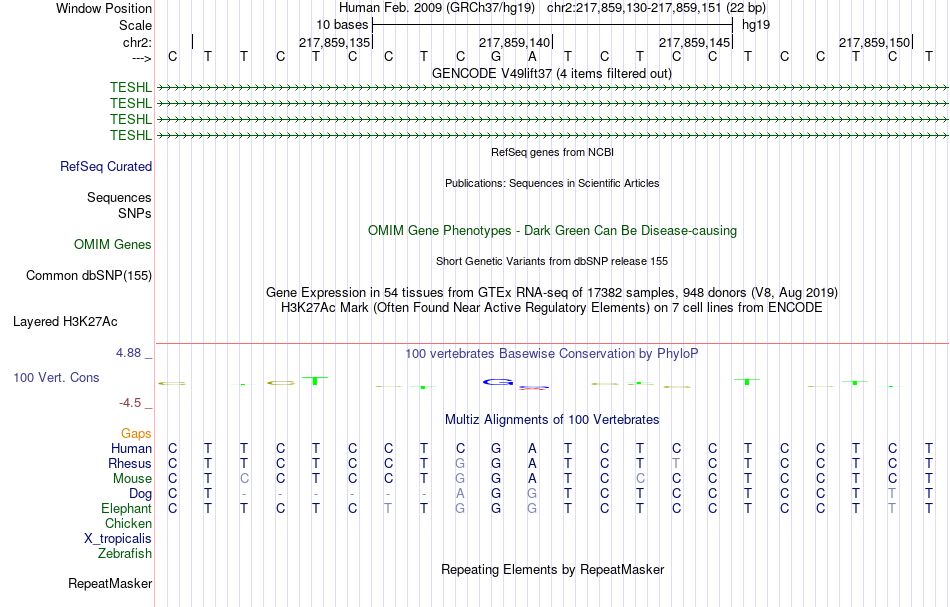This screenshot has height=607, width=950.
Task: Click 'Repeating Elements by RepeatMasker' title
Action: coord(553,569)
